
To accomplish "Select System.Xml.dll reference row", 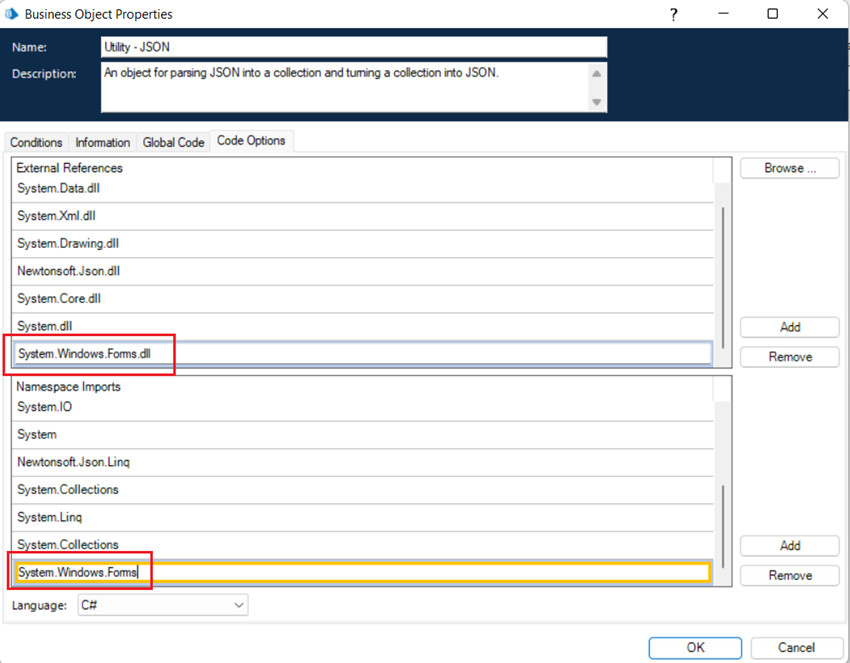I will coord(362,216).
